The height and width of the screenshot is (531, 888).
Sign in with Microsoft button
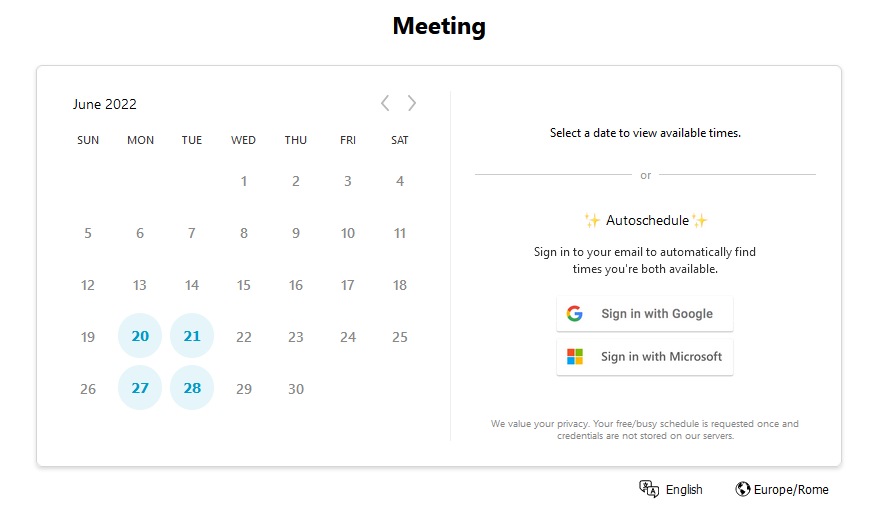tap(644, 357)
